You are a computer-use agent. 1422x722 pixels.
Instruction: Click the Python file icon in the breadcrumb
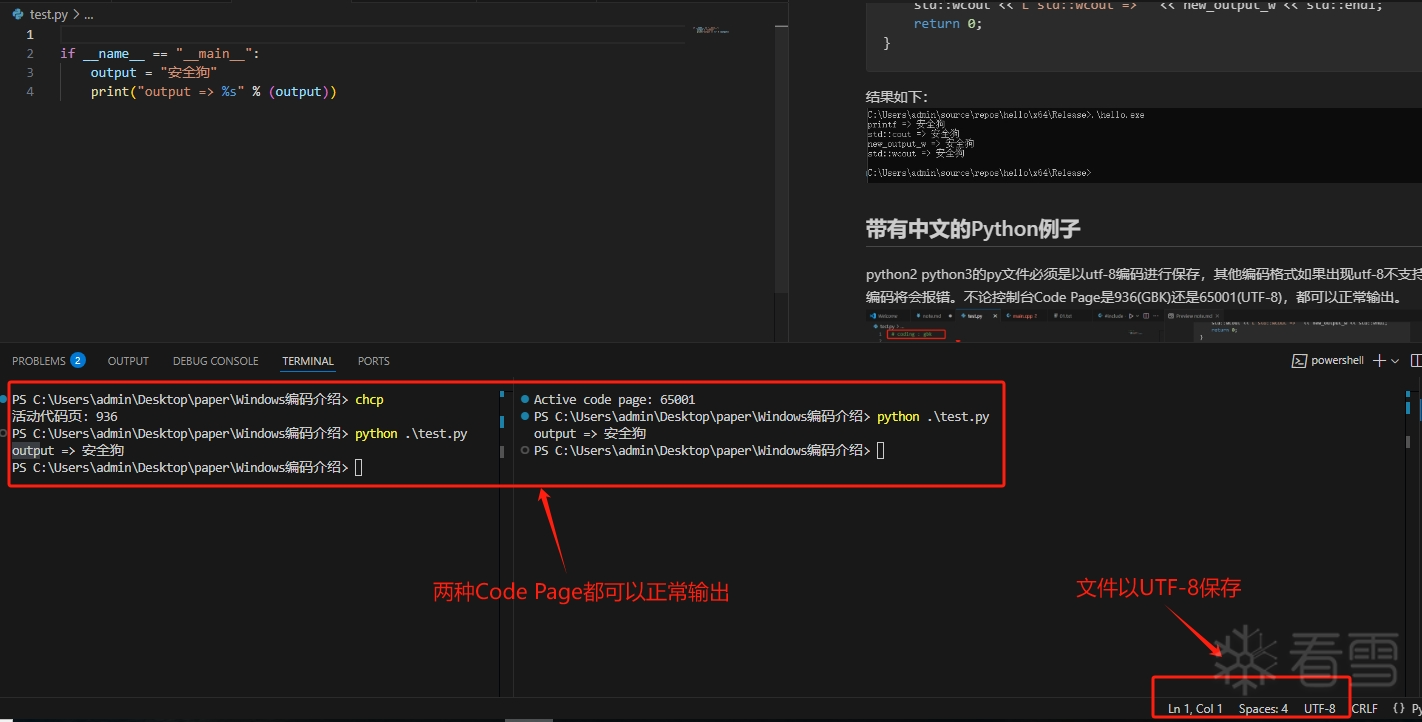coord(20,15)
